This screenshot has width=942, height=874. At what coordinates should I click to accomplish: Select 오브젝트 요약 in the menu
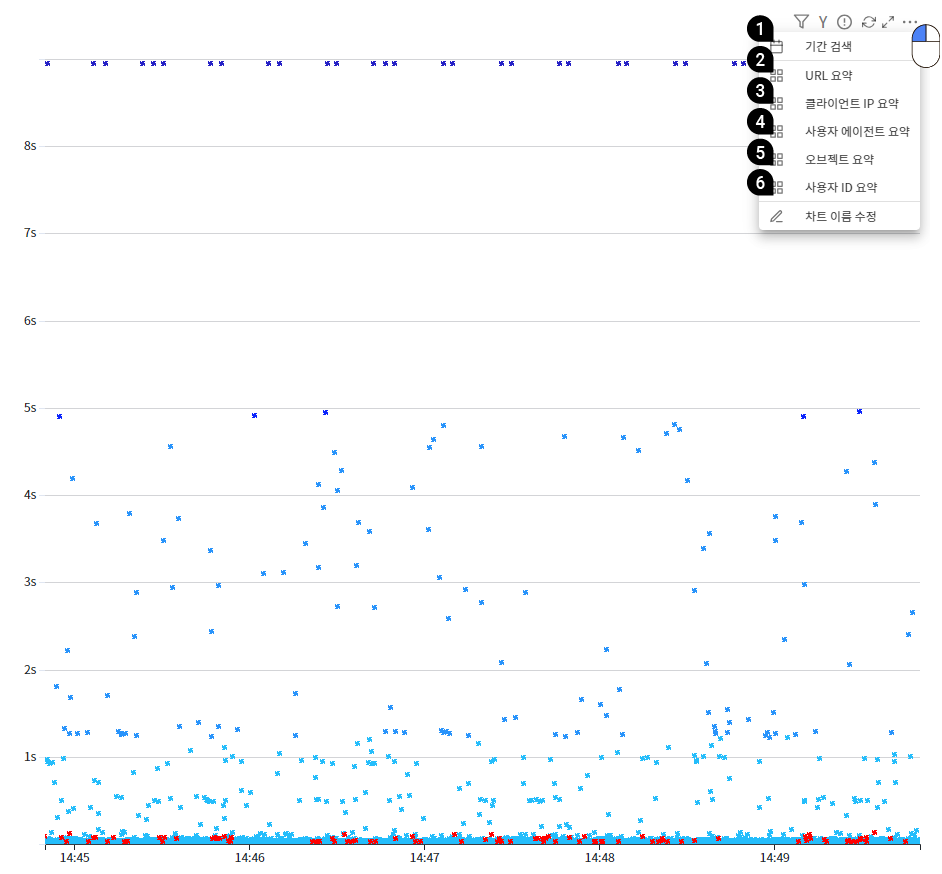tap(839, 159)
